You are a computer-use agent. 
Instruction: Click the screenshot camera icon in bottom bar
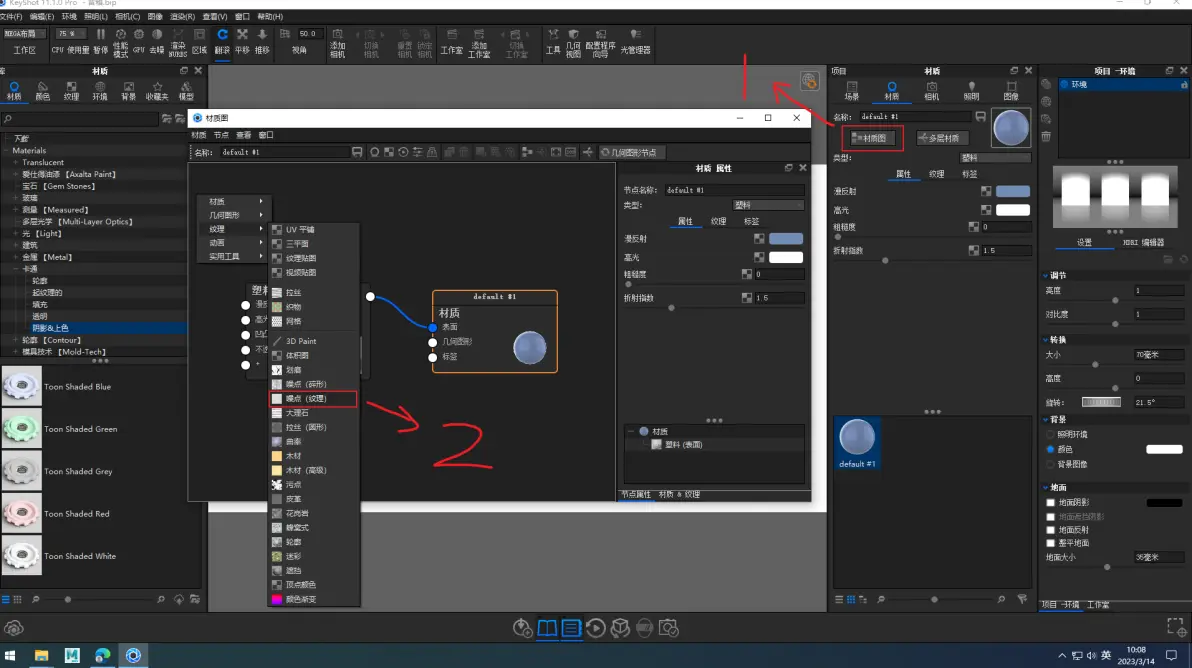coord(668,628)
